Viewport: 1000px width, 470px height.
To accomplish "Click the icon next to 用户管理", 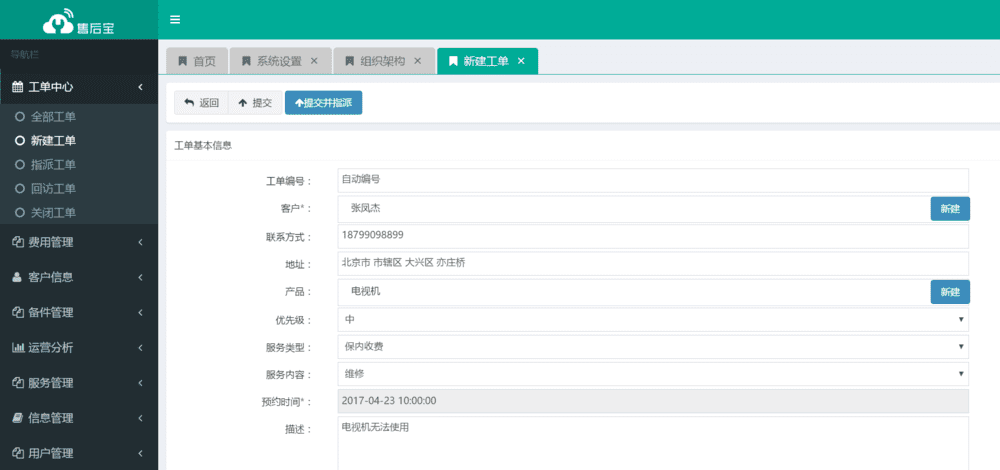I will [x=18, y=453].
